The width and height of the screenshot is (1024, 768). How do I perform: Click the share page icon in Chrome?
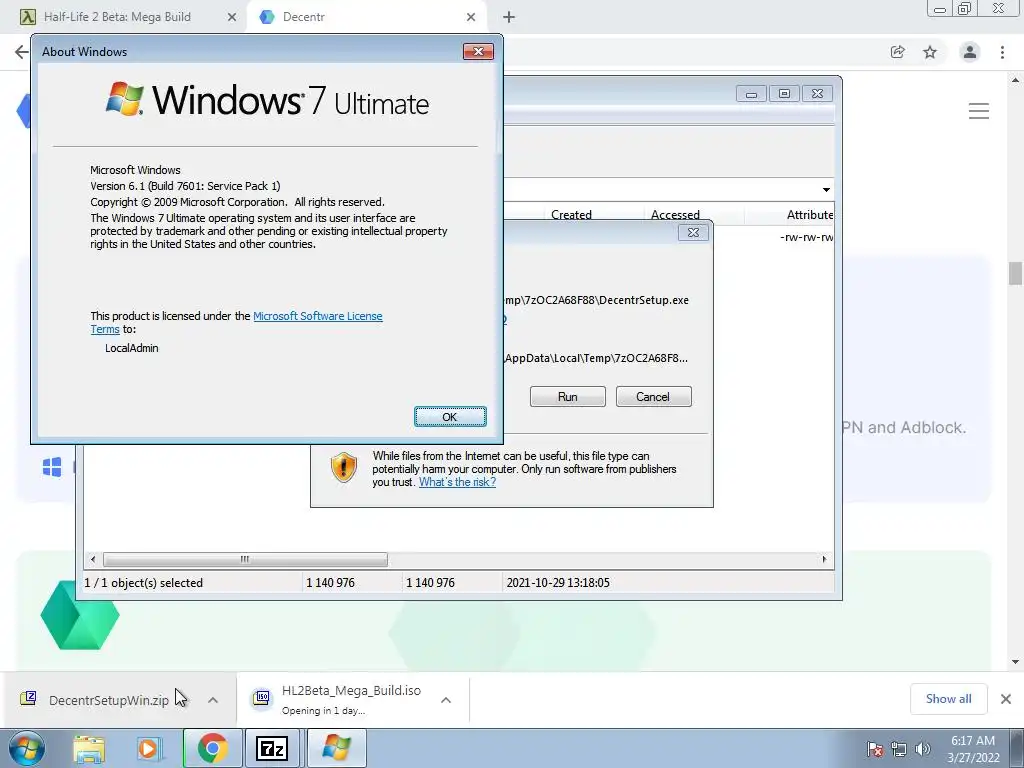click(x=898, y=52)
